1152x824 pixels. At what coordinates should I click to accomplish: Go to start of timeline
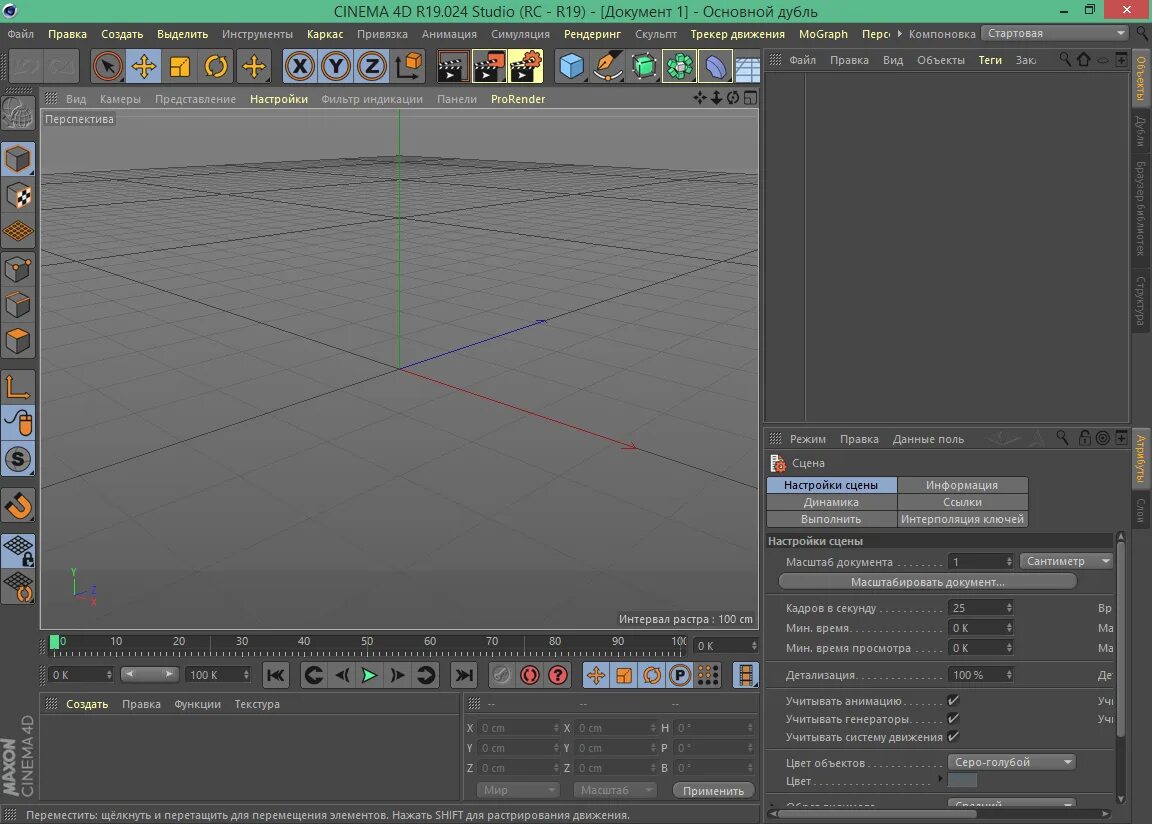pos(276,675)
